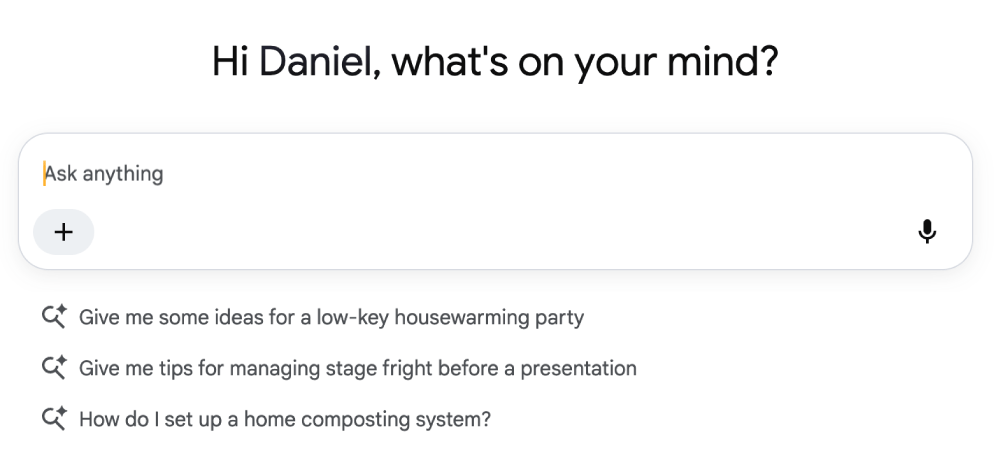Open the plus attachment menu button
This screenshot has width=1000, height=469.
tap(63, 232)
